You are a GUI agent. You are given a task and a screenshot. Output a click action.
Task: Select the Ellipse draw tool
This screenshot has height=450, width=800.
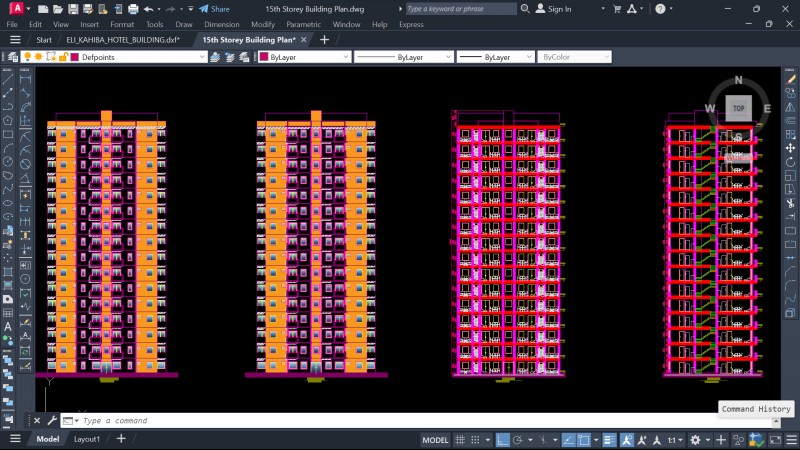pos(8,203)
